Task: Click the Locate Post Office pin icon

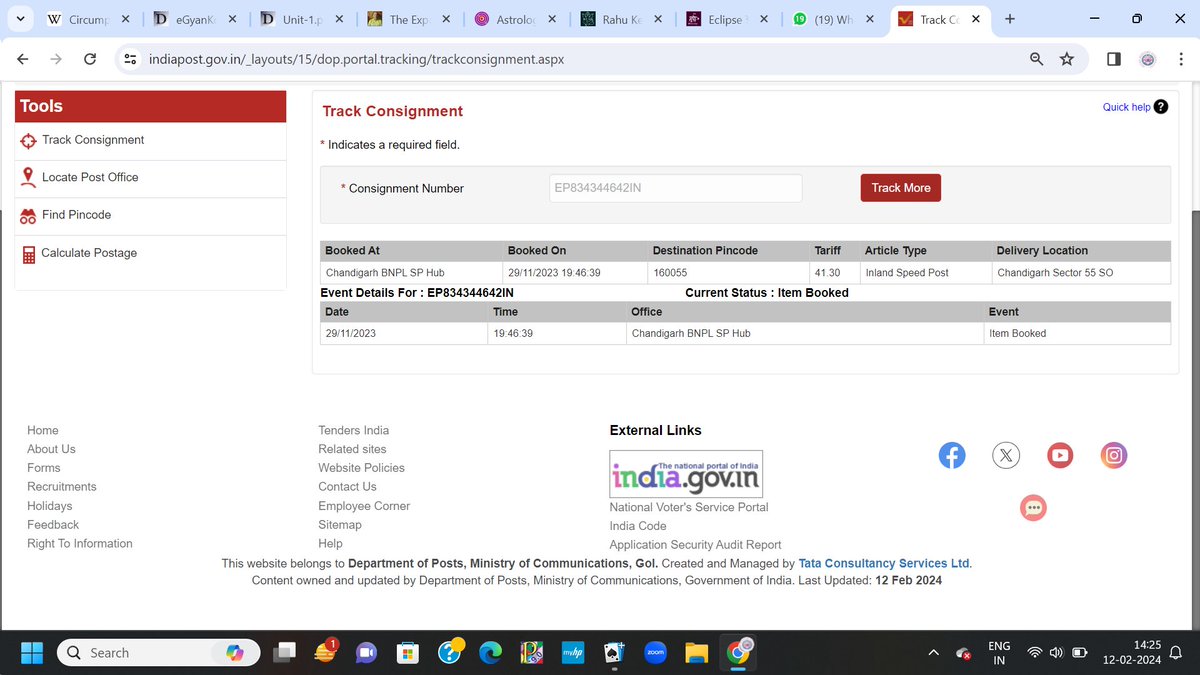Action: (x=28, y=177)
